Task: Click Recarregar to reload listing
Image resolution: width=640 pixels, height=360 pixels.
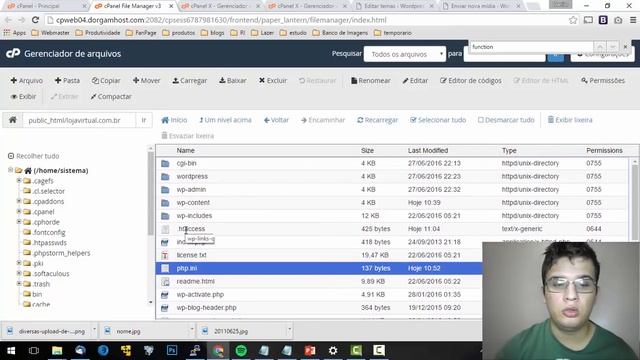Action: (377, 120)
